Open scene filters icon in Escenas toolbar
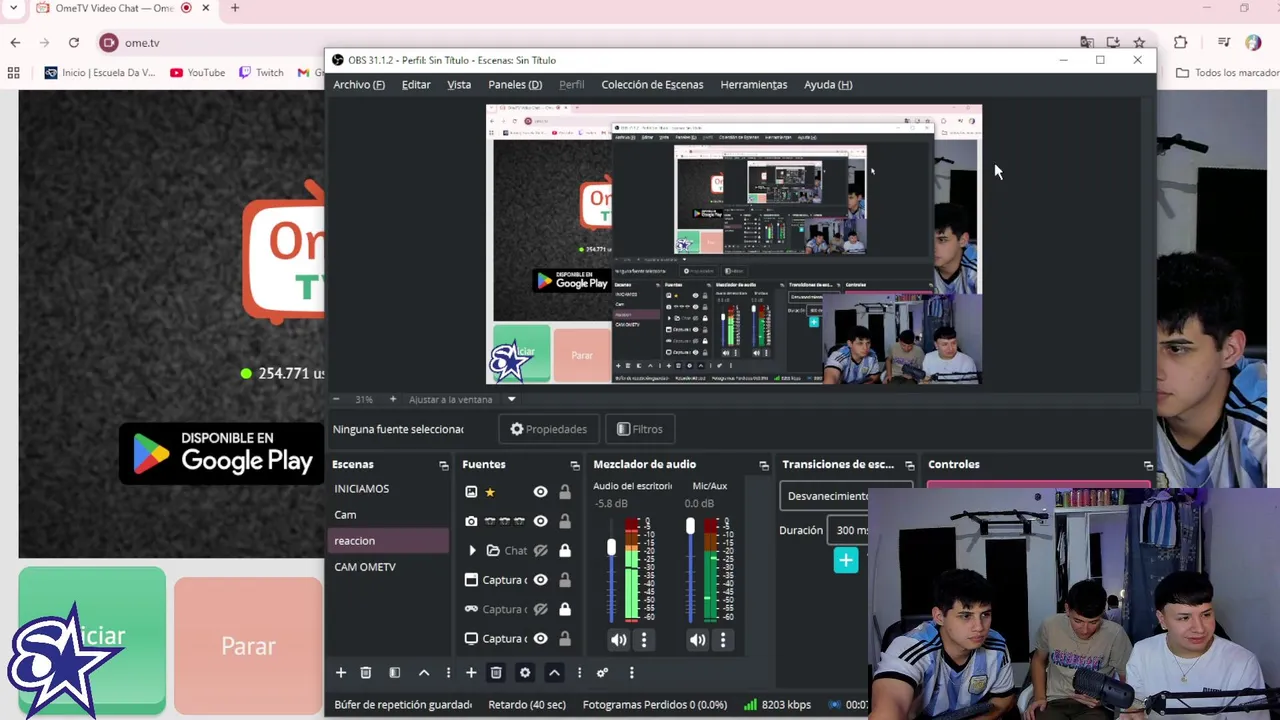Viewport: 1280px width, 720px height. [x=394, y=673]
